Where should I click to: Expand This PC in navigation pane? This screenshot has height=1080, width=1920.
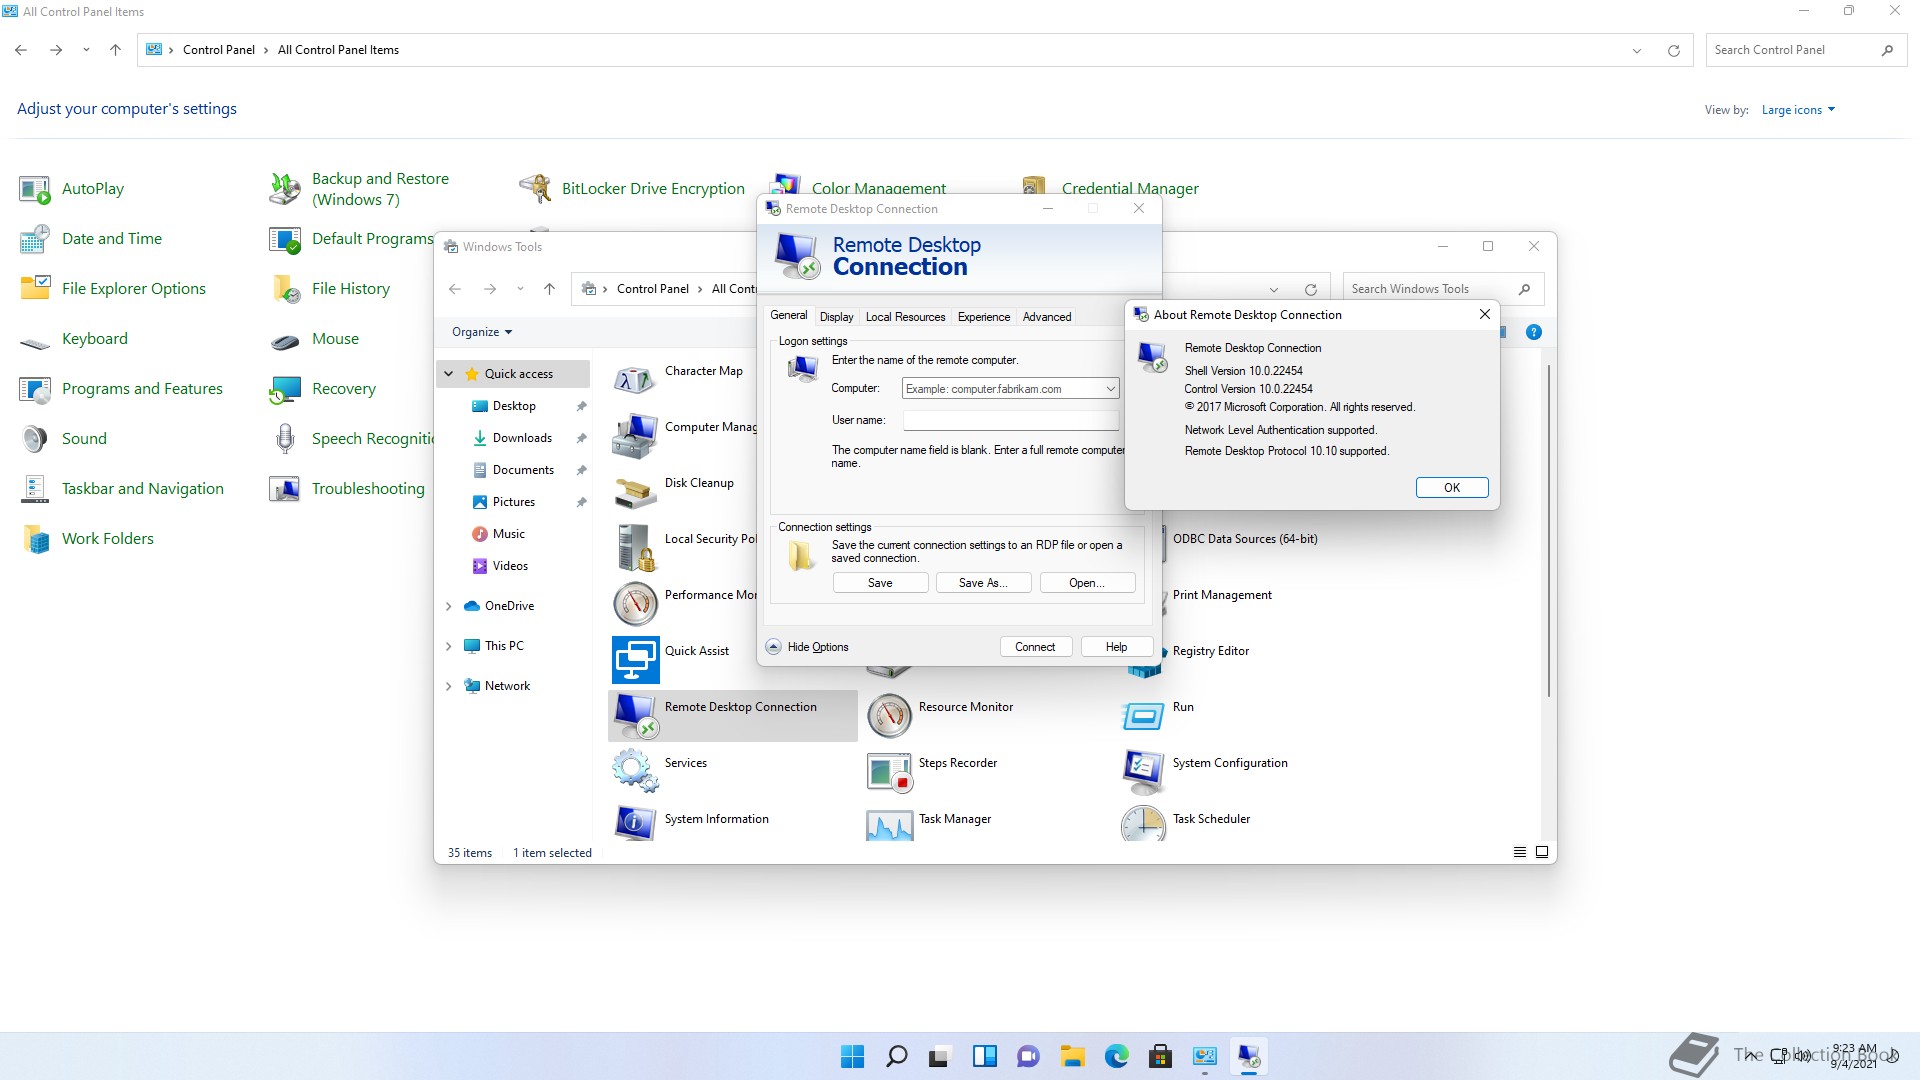click(449, 646)
